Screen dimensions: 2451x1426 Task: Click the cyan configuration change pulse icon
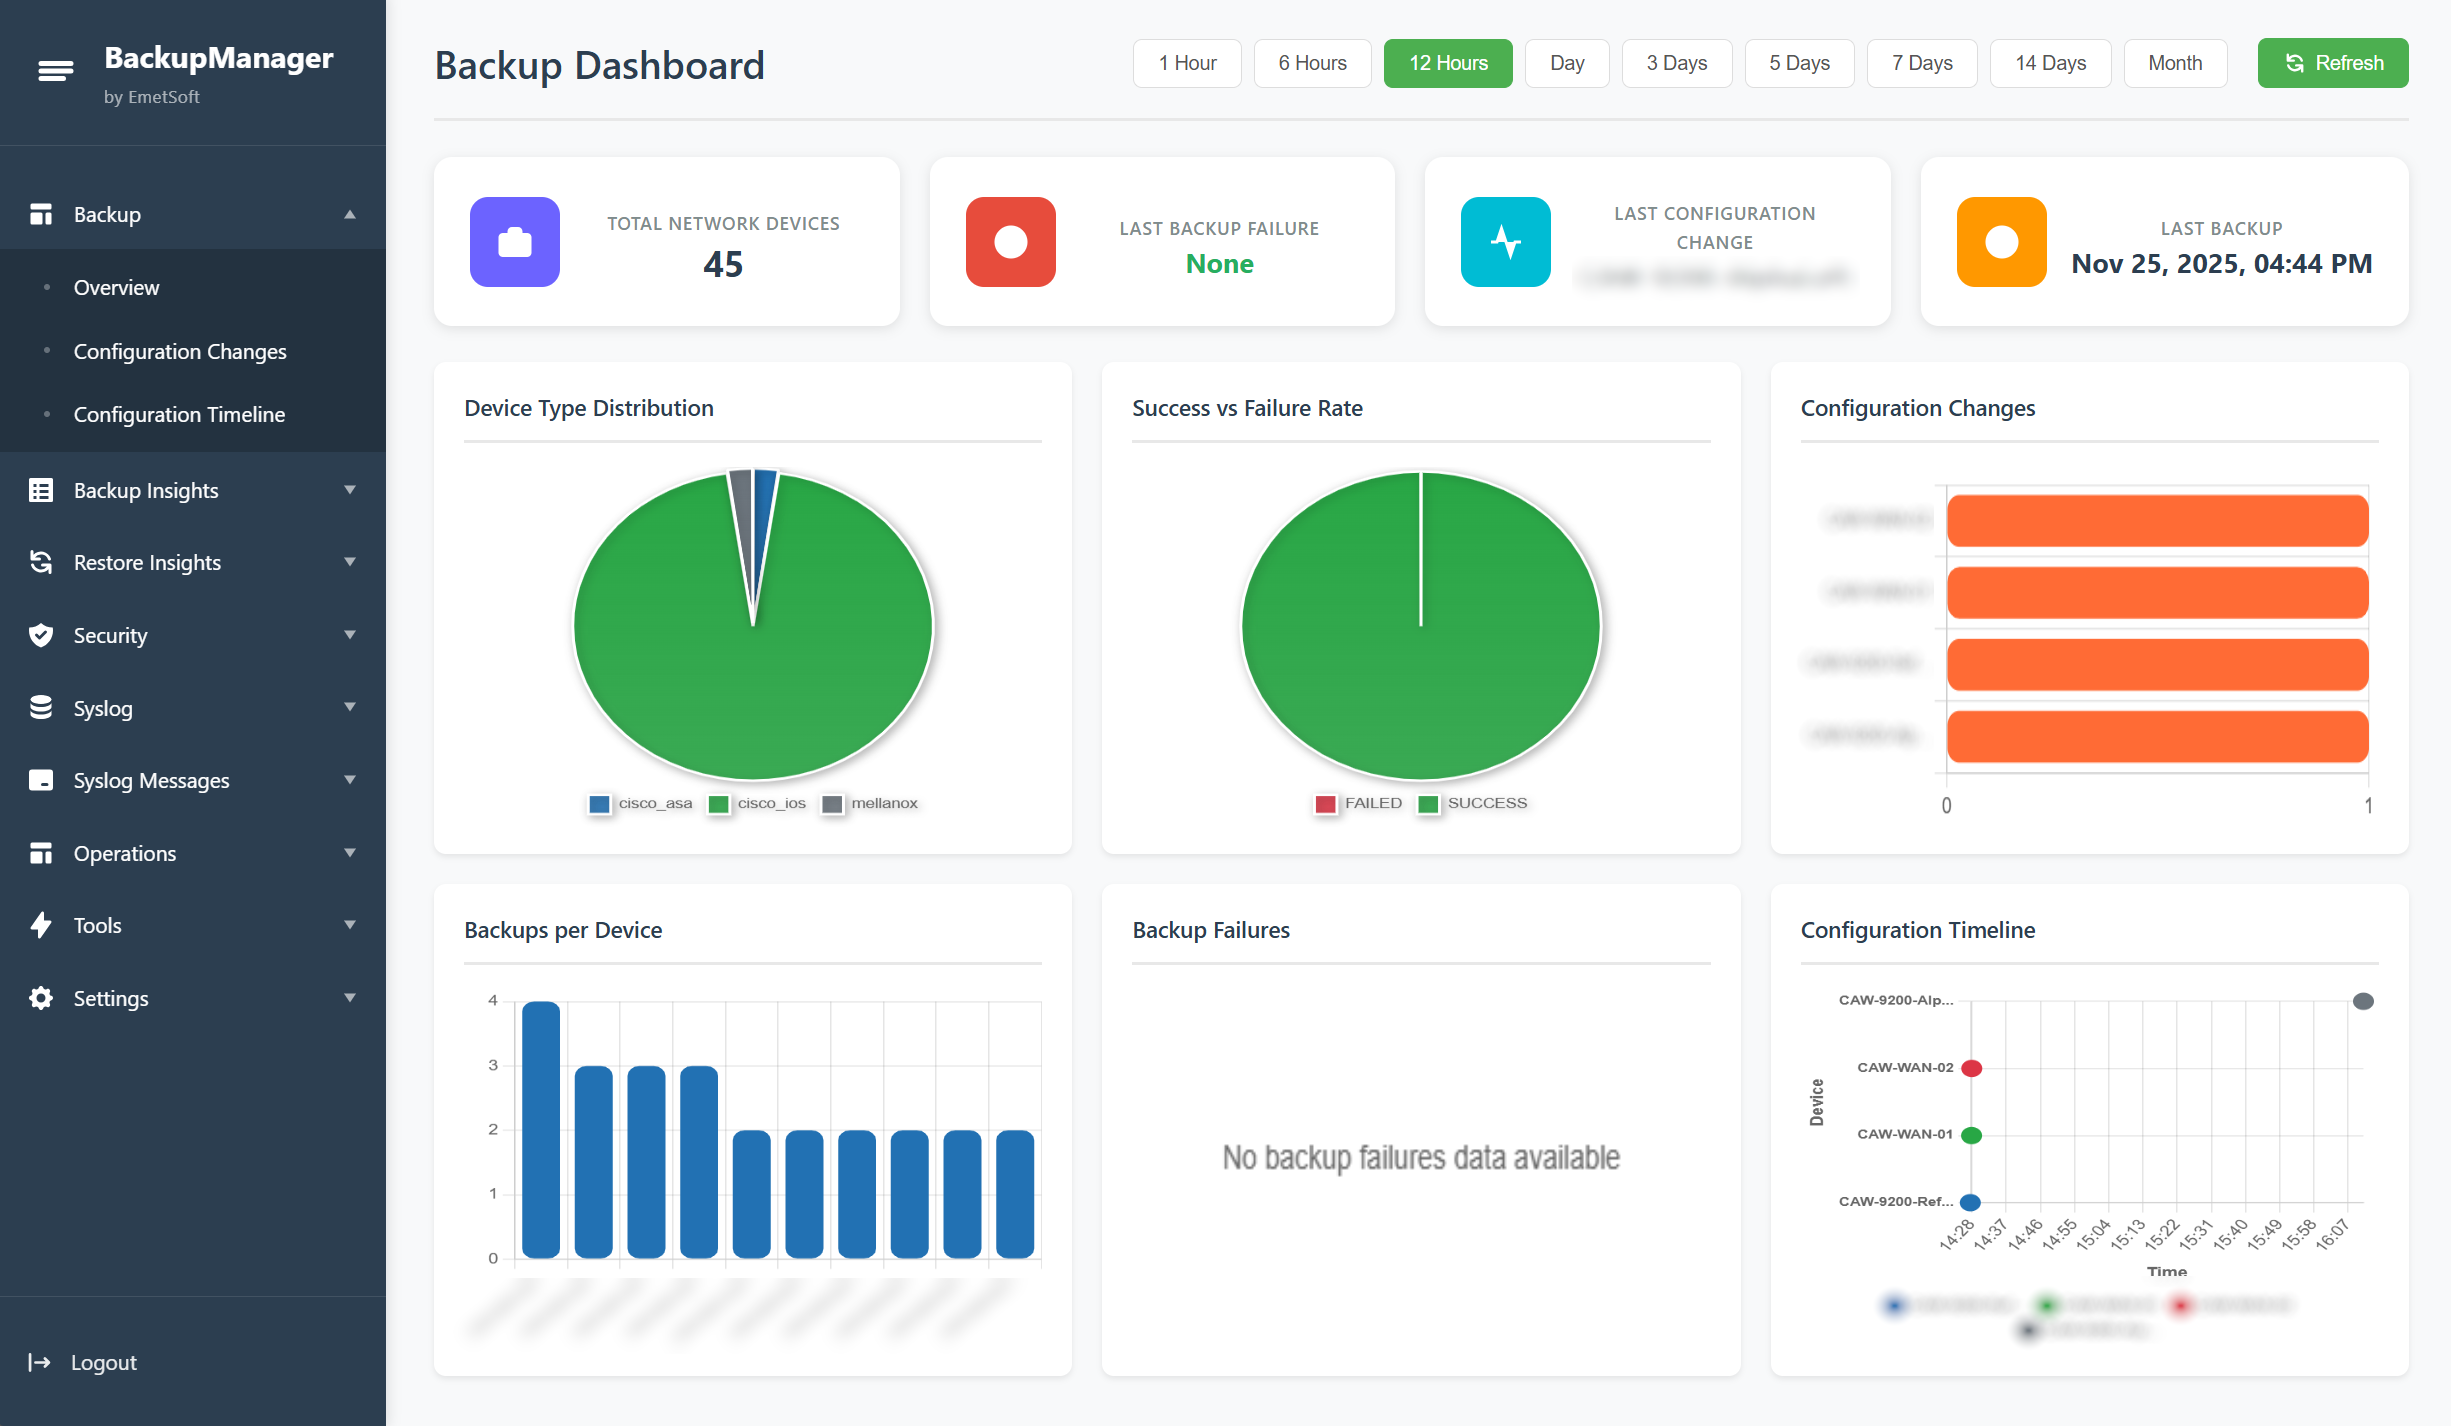coord(1506,242)
